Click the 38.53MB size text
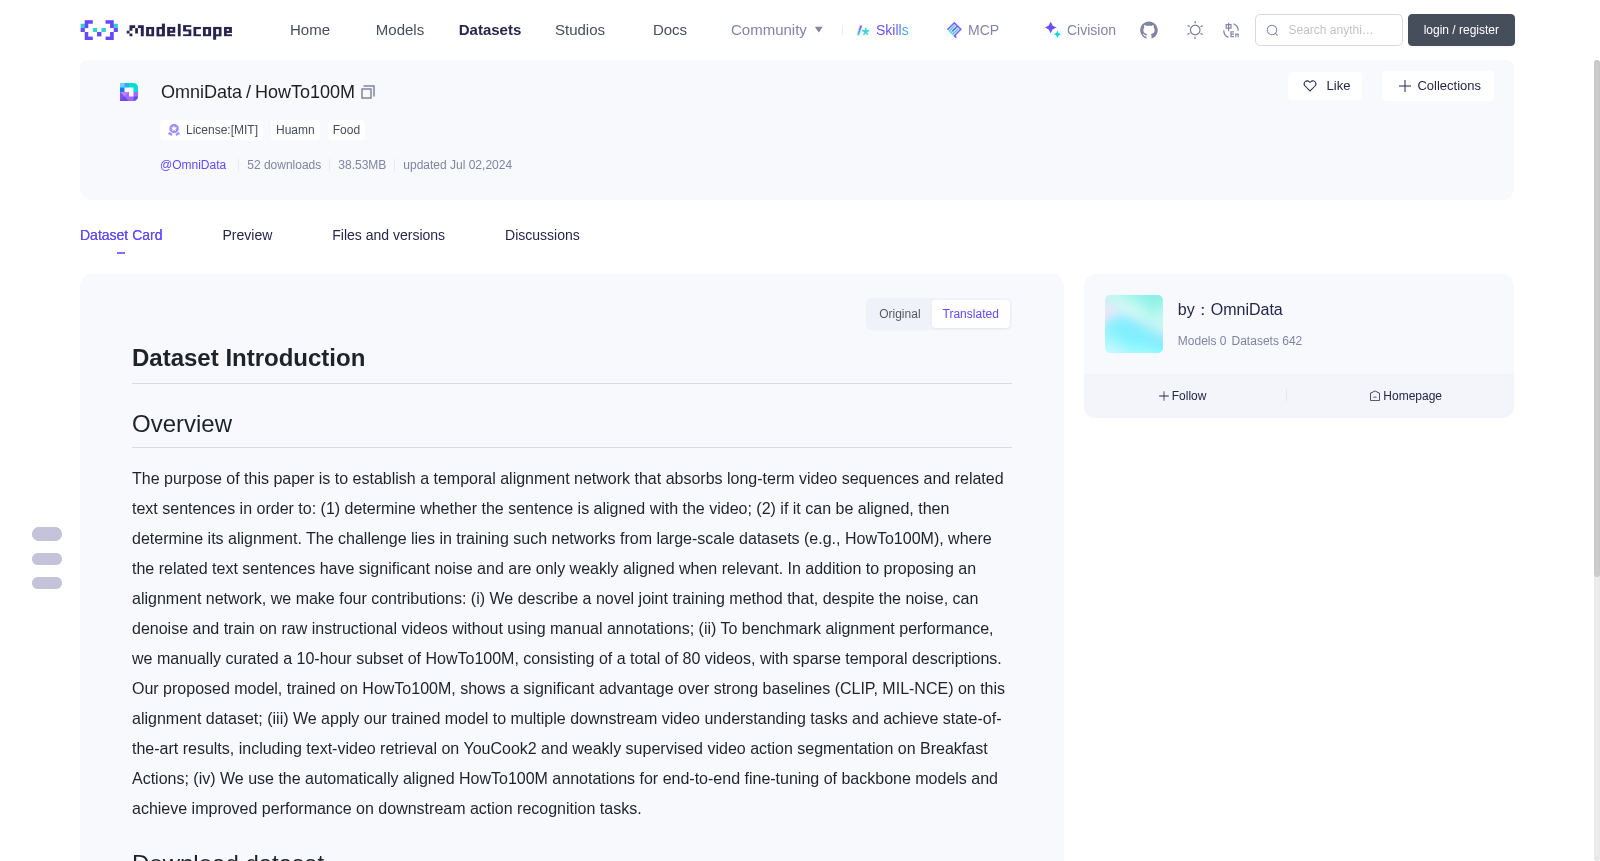 tap(362, 165)
